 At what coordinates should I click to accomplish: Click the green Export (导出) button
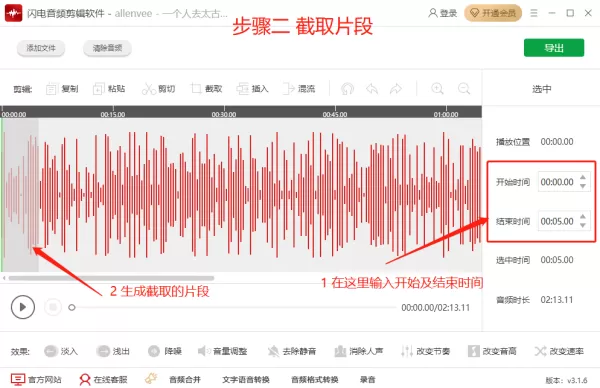click(x=554, y=48)
